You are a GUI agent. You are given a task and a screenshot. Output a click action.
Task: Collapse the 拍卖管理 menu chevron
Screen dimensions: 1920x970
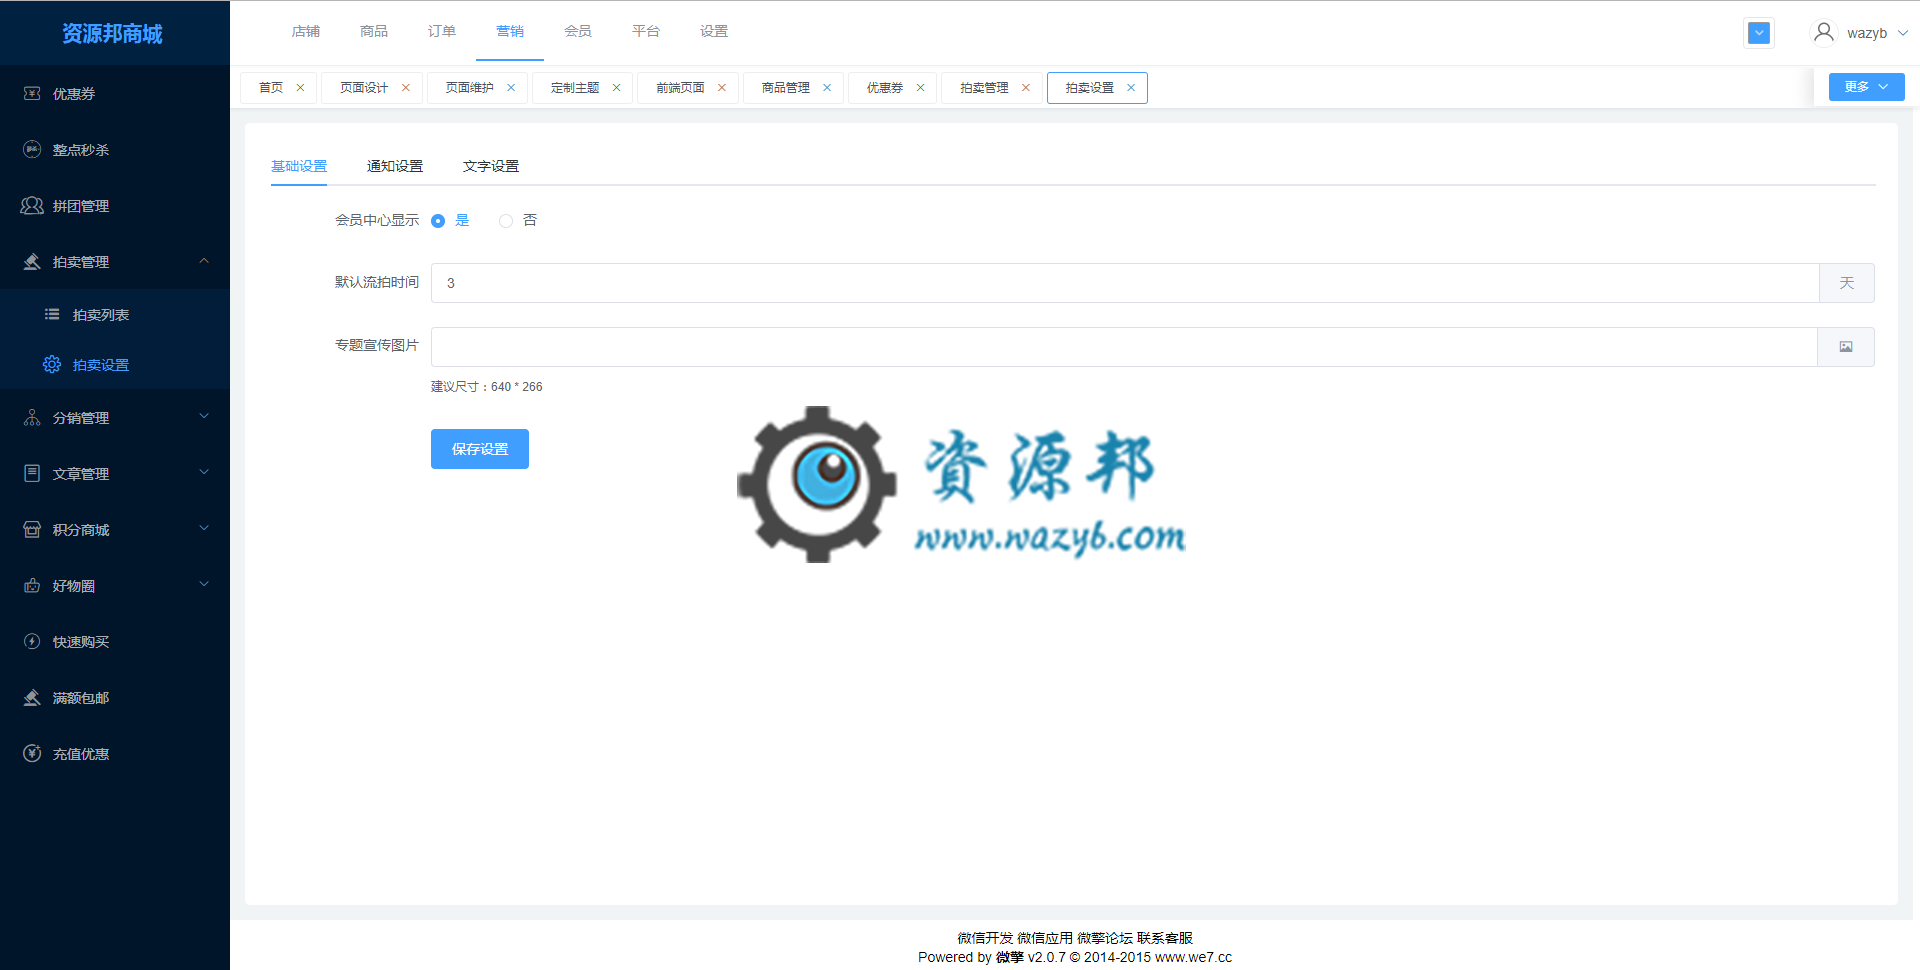204,261
